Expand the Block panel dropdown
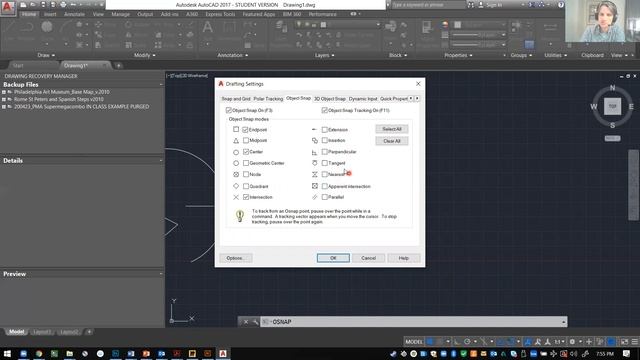640x360 pixels. (x=398, y=55)
